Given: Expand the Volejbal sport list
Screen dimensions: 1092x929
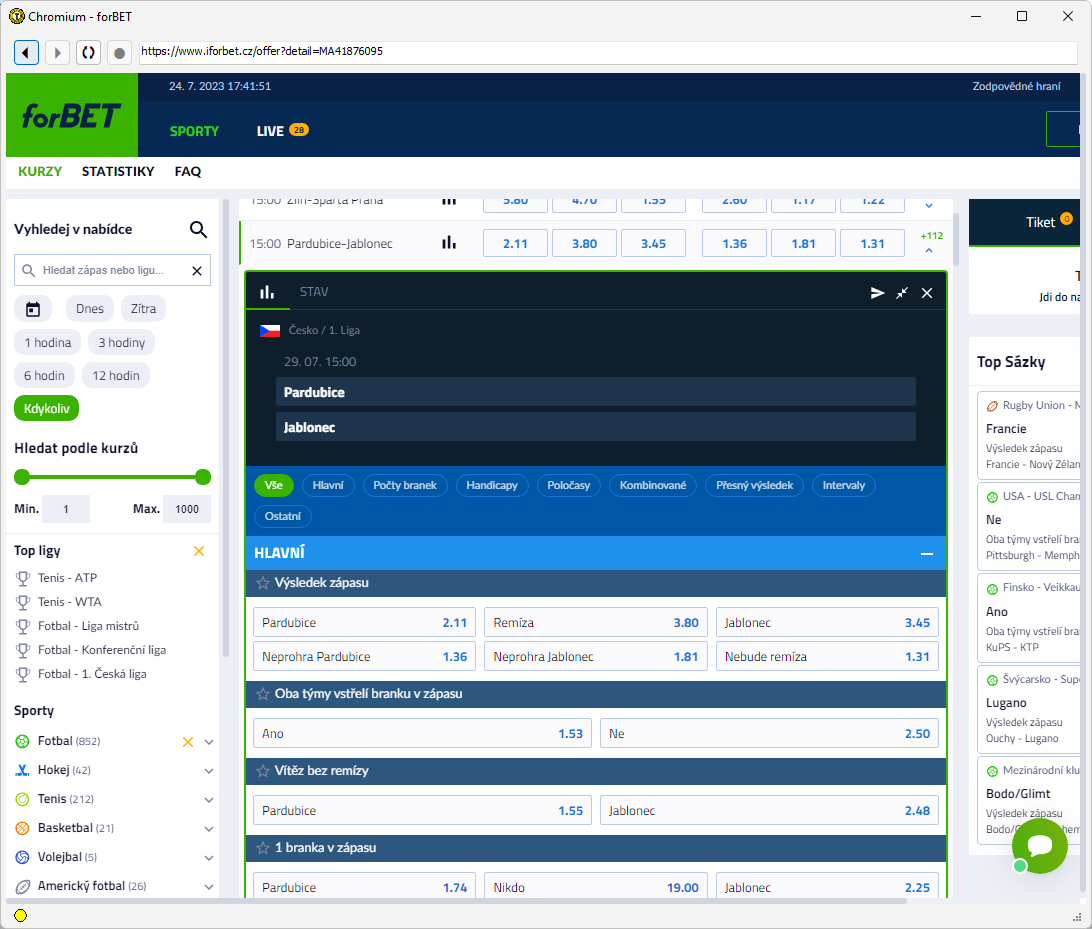Looking at the screenshot, I should click(x=209, y=858).
